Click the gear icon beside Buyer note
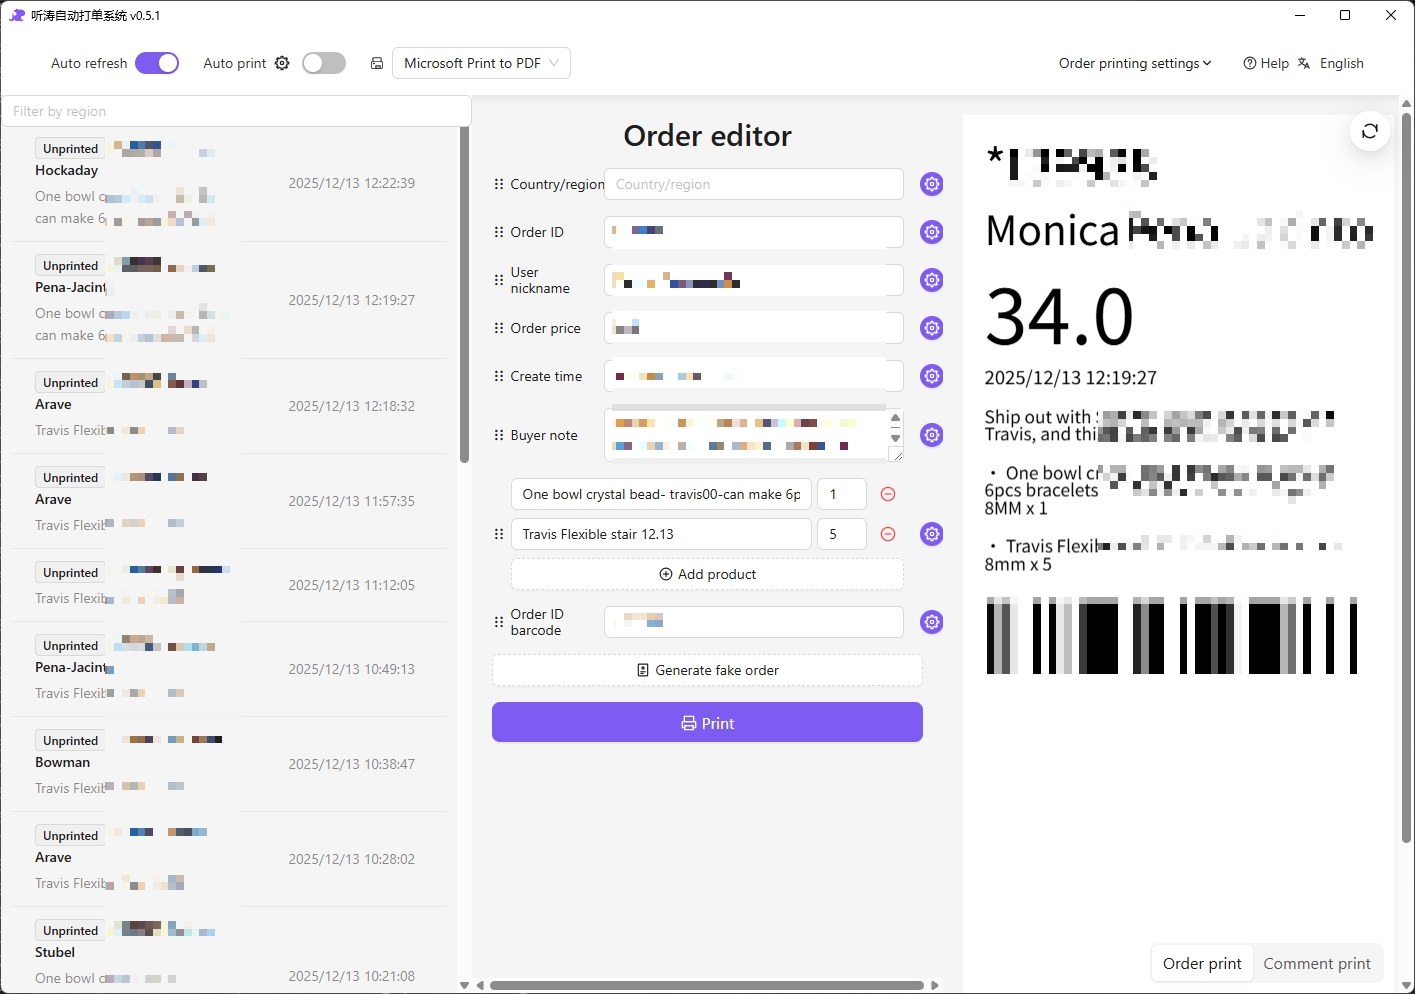 (931, 435)
